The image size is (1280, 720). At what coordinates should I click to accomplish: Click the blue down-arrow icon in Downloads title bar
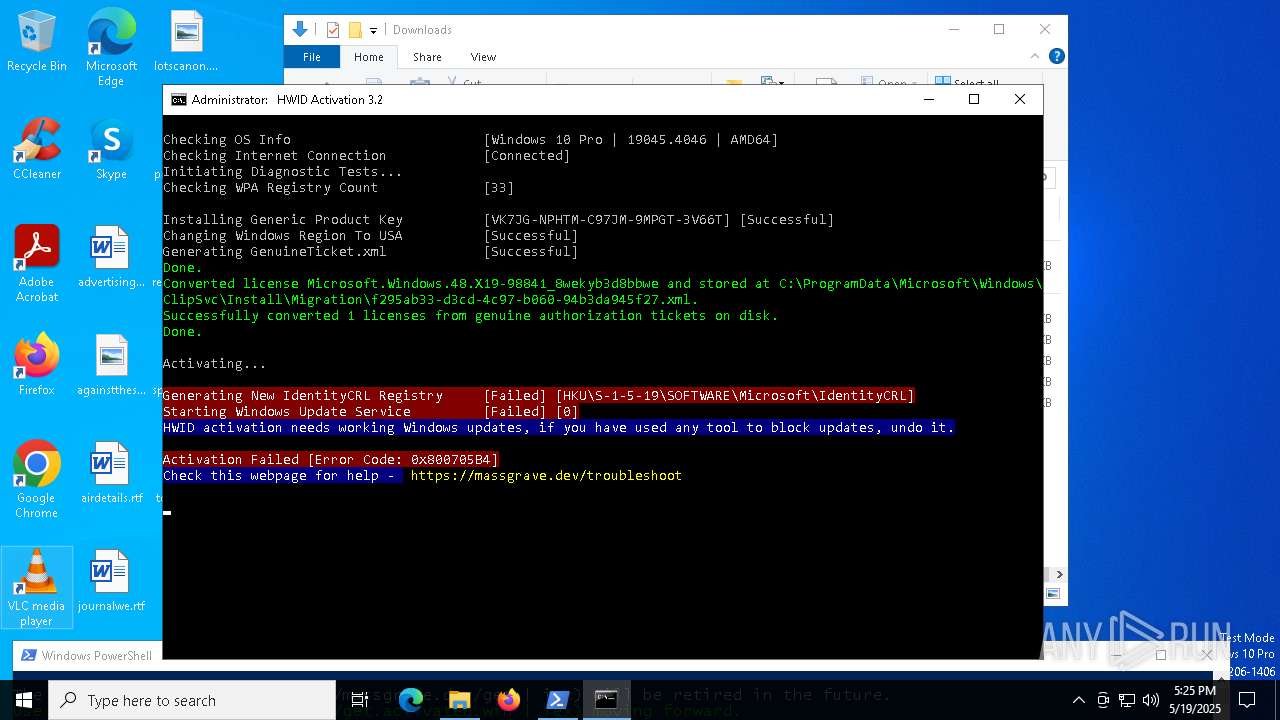[299, 29]
